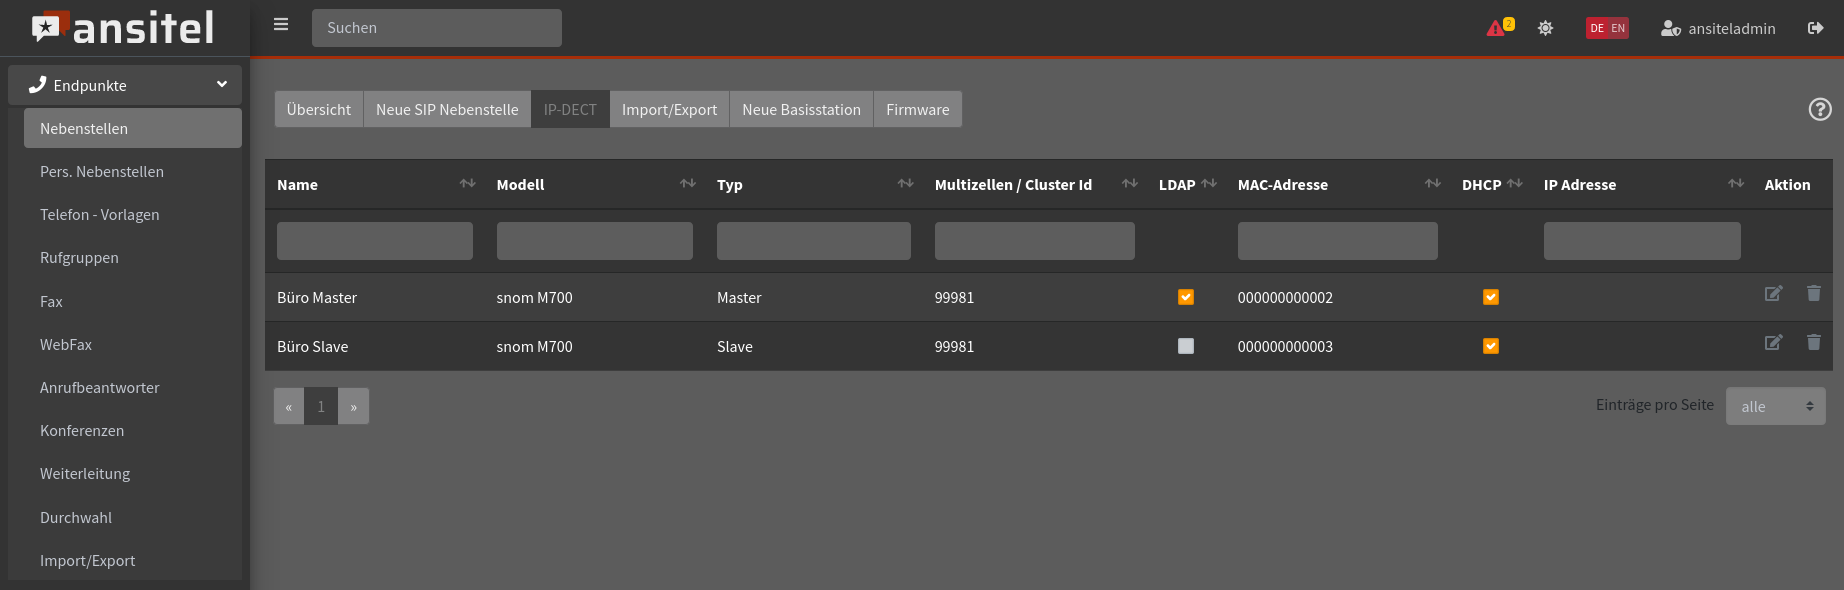The width and height of the screenshot is (1844, 590).
Task: Edit the Büro Master entry
Action: click(1773, 294)
